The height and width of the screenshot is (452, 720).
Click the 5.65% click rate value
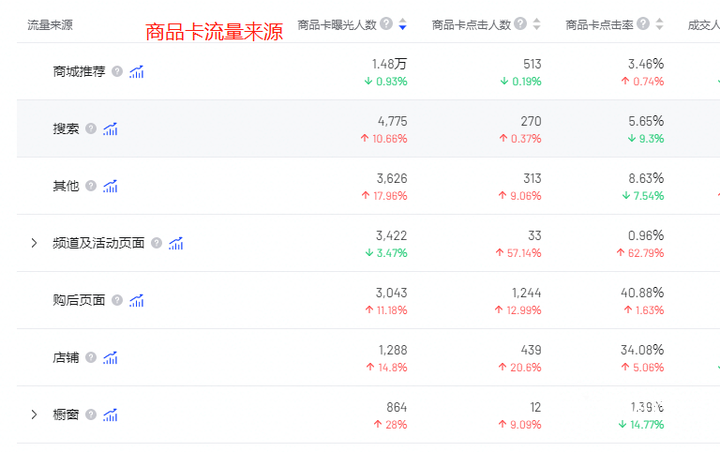pos(646,121)
